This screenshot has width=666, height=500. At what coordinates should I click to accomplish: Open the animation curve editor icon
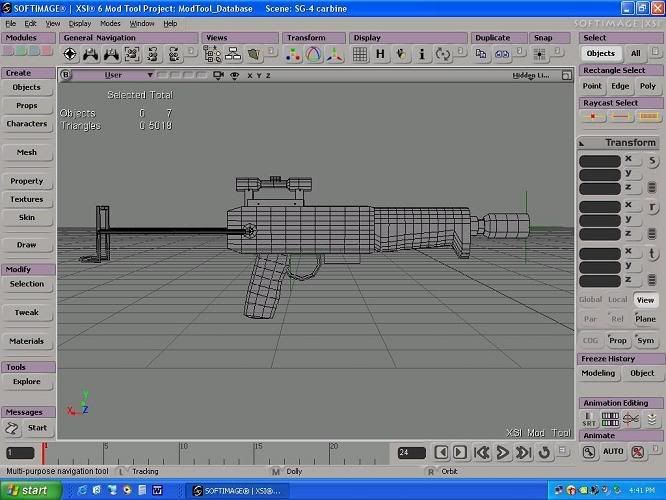click(631, 420)
